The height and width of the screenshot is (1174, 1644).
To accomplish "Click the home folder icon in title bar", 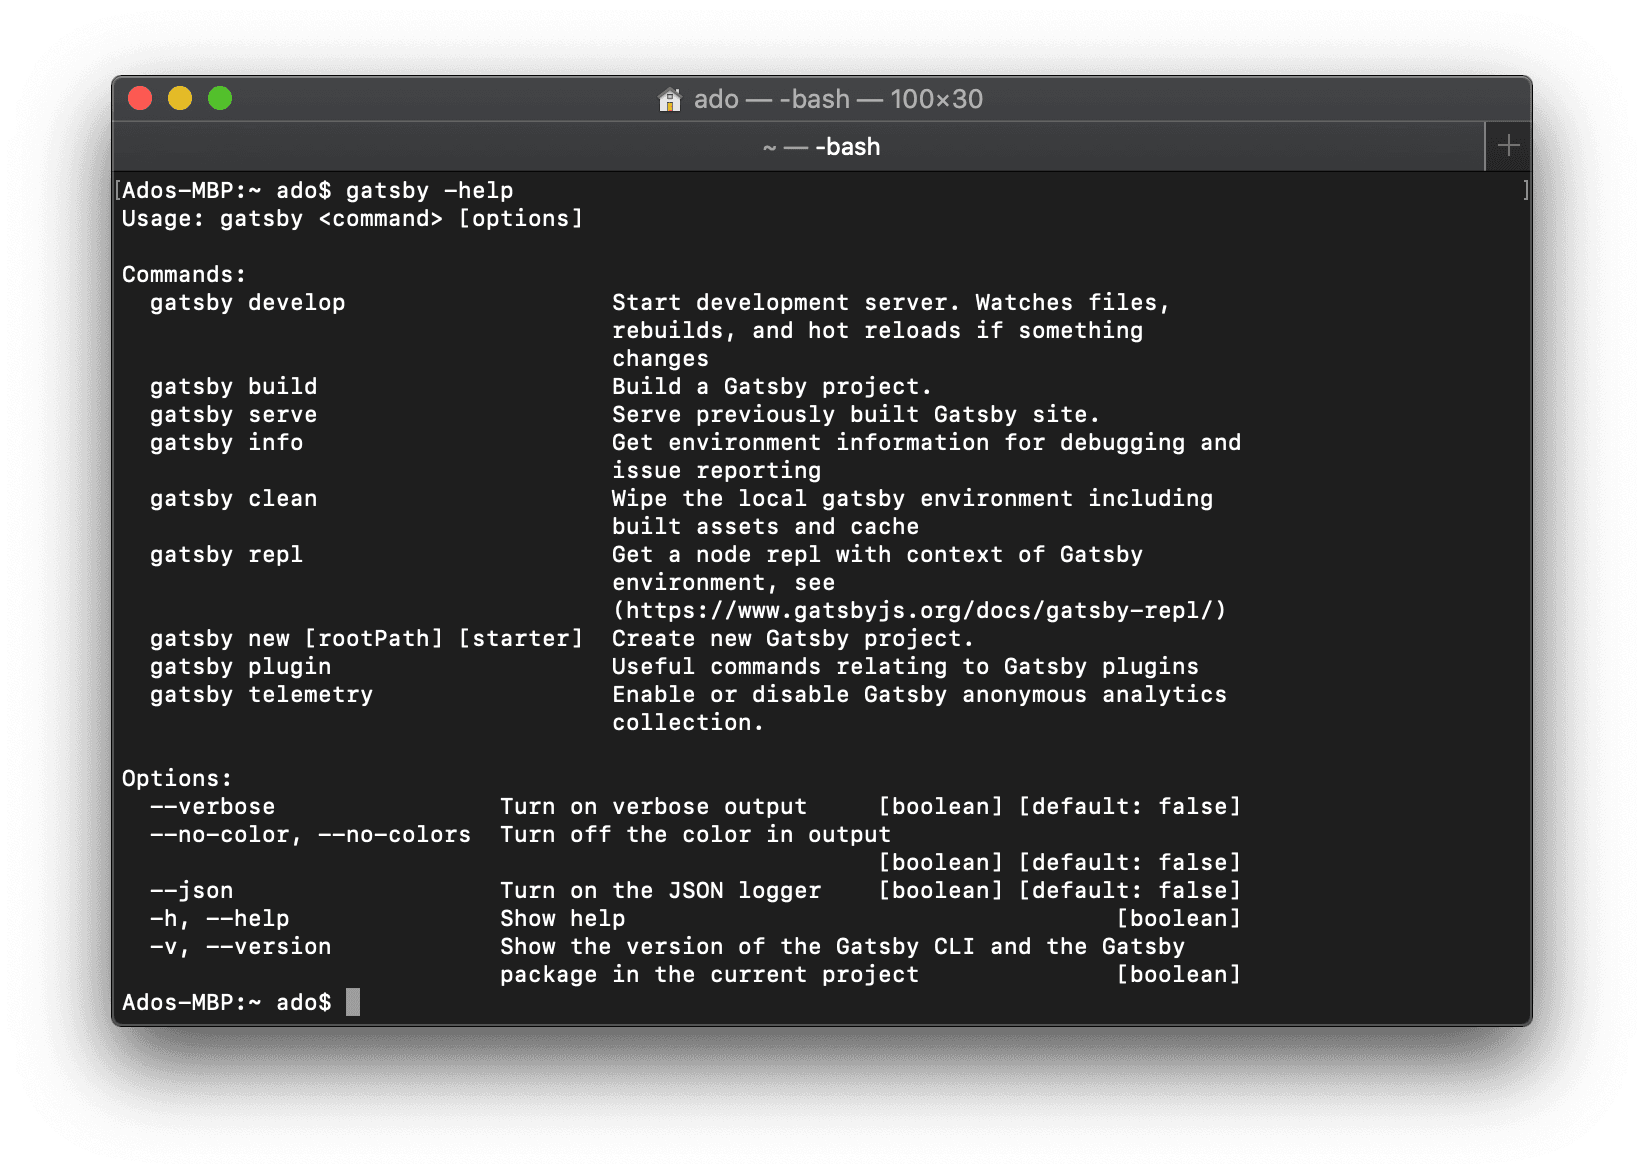I will (x=670, y=99).
